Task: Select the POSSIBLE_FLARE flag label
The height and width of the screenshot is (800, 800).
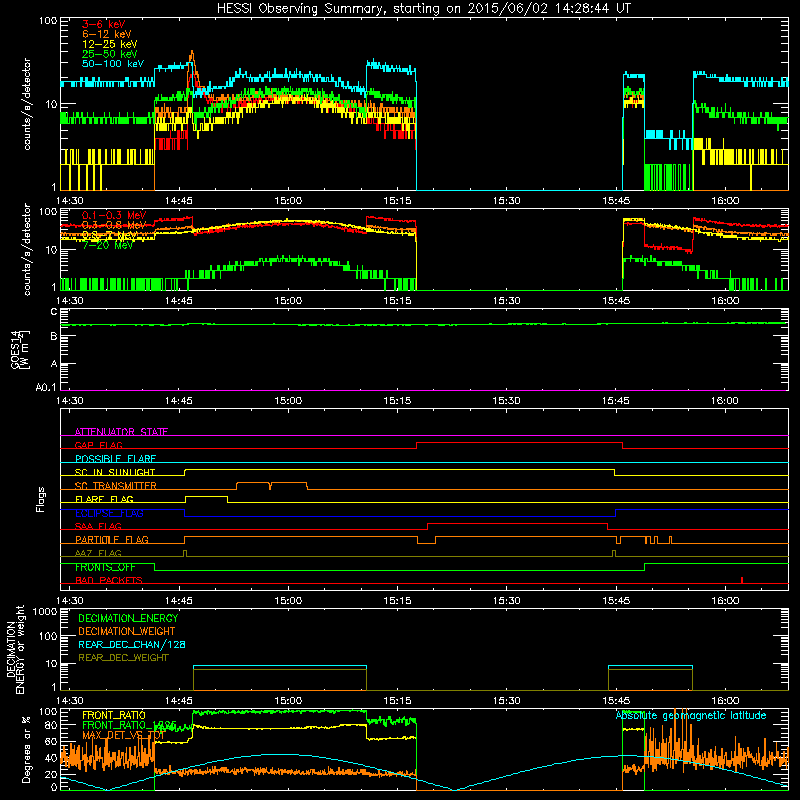Action: [115, 459]
